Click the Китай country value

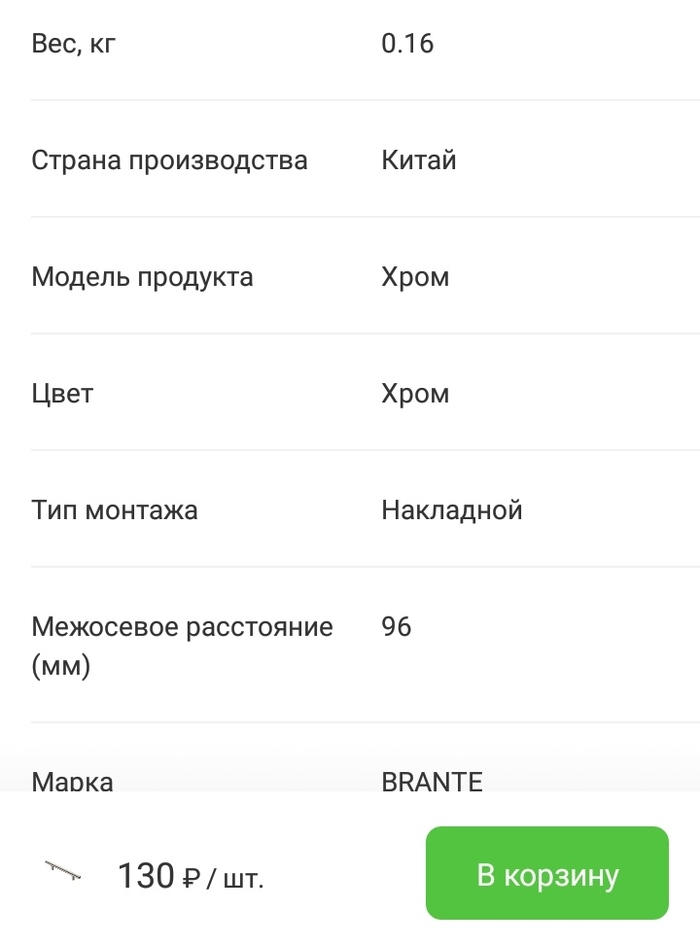click(x=419, y=160)
